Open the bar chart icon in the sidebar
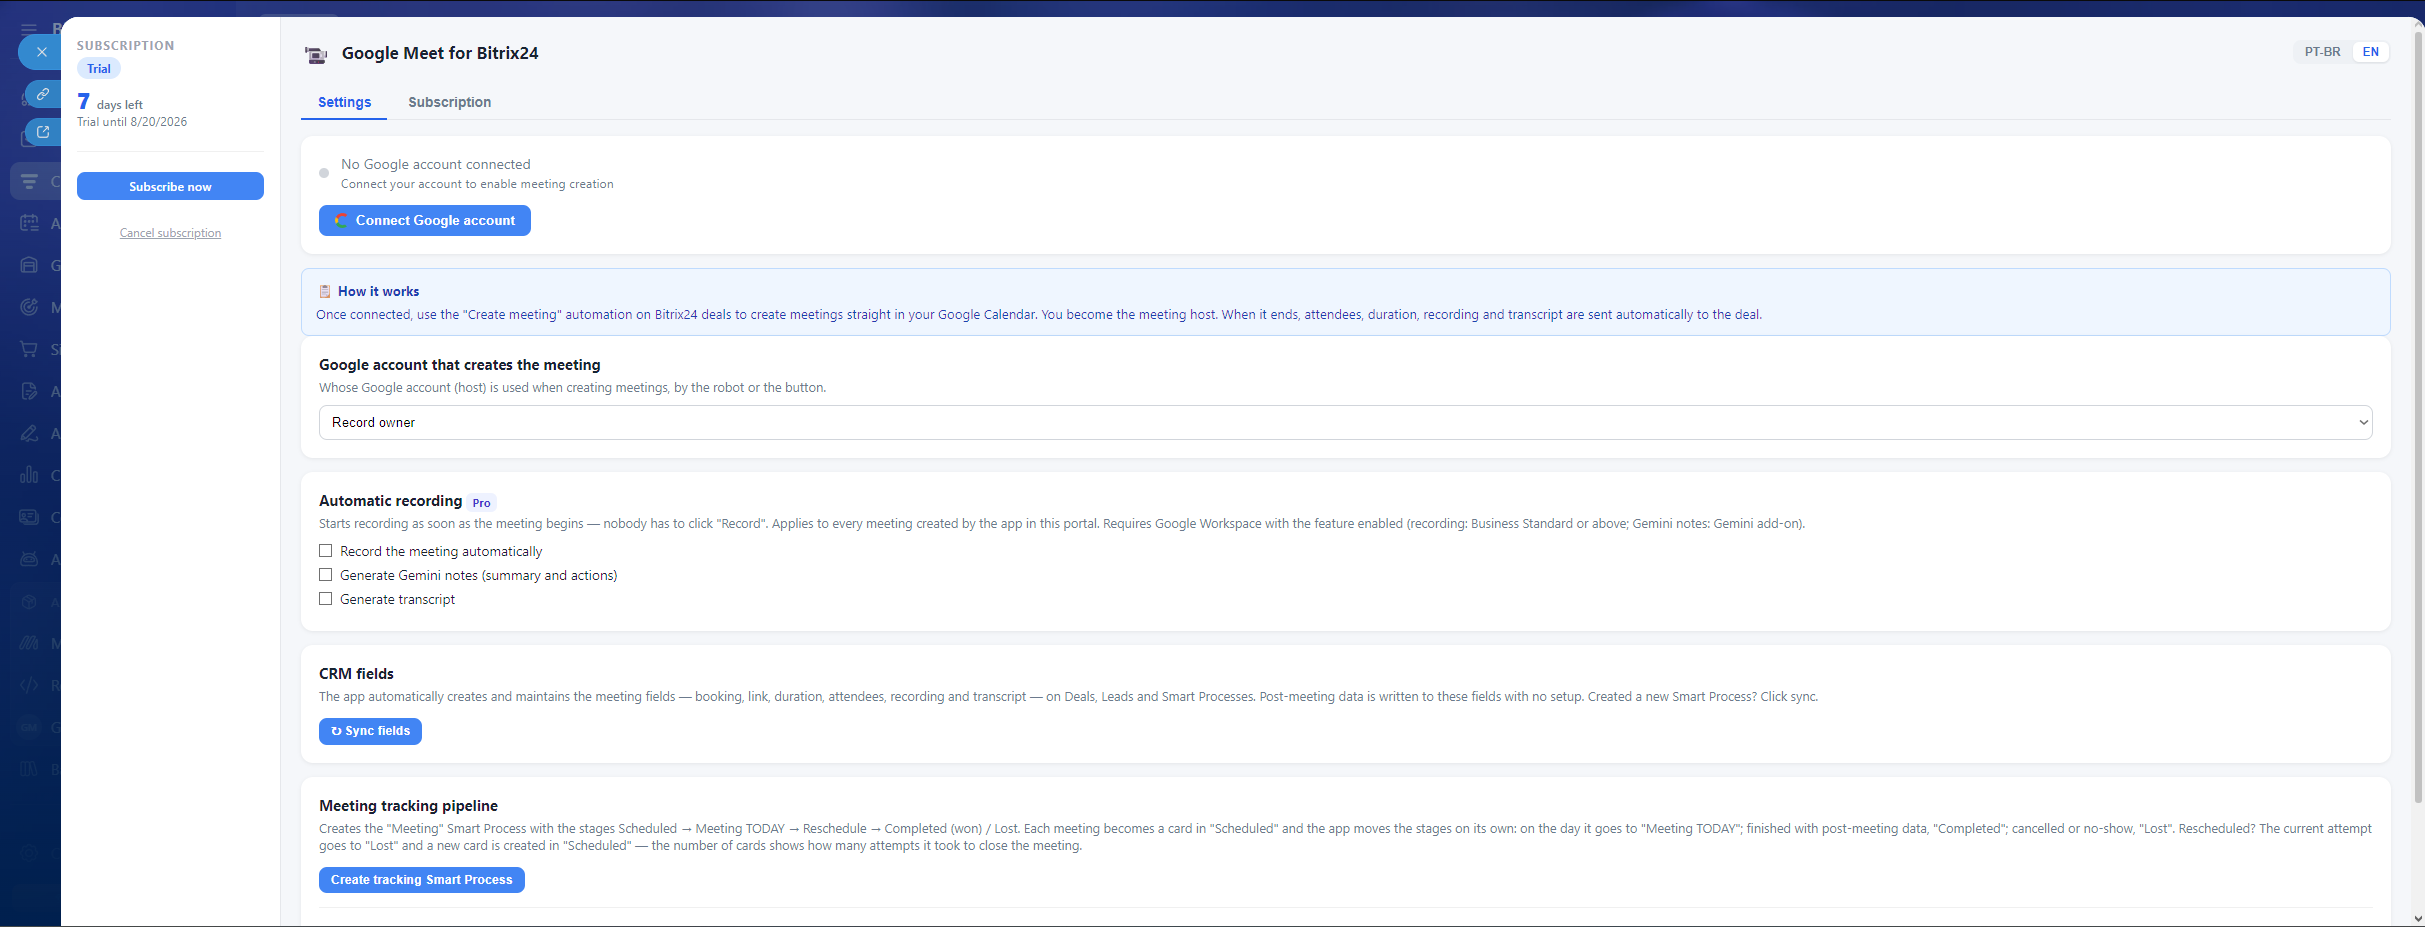 coord(29,475)
